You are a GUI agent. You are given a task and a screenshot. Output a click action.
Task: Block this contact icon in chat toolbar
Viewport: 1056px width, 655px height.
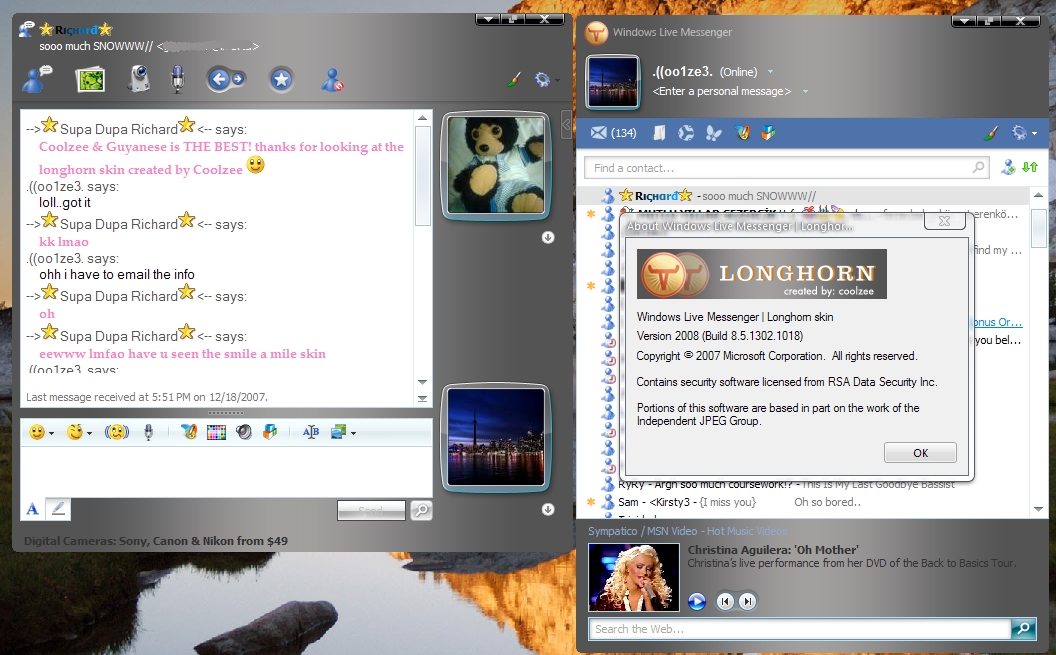click(332, 80)
